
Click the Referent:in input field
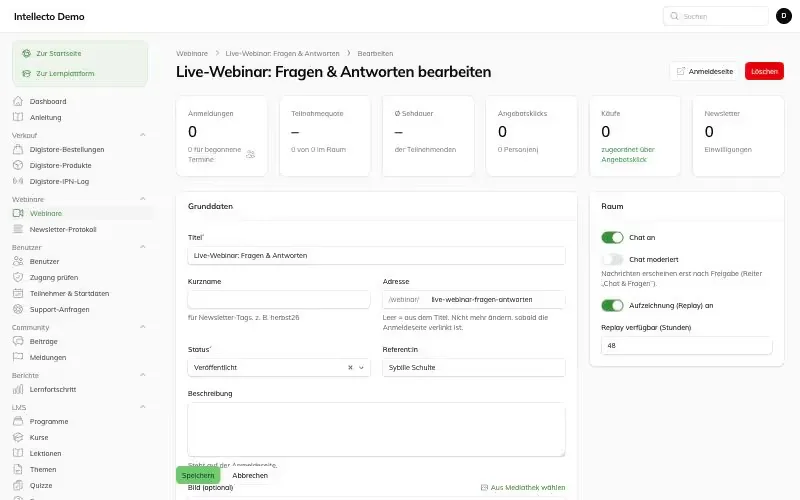click(x=473, y=367)
